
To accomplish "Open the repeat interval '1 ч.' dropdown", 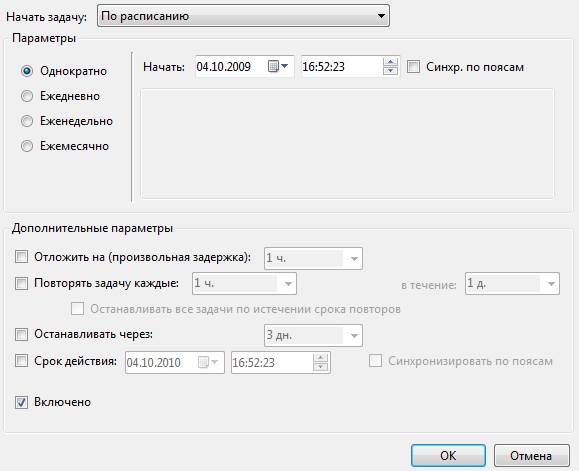I will 244,283.
